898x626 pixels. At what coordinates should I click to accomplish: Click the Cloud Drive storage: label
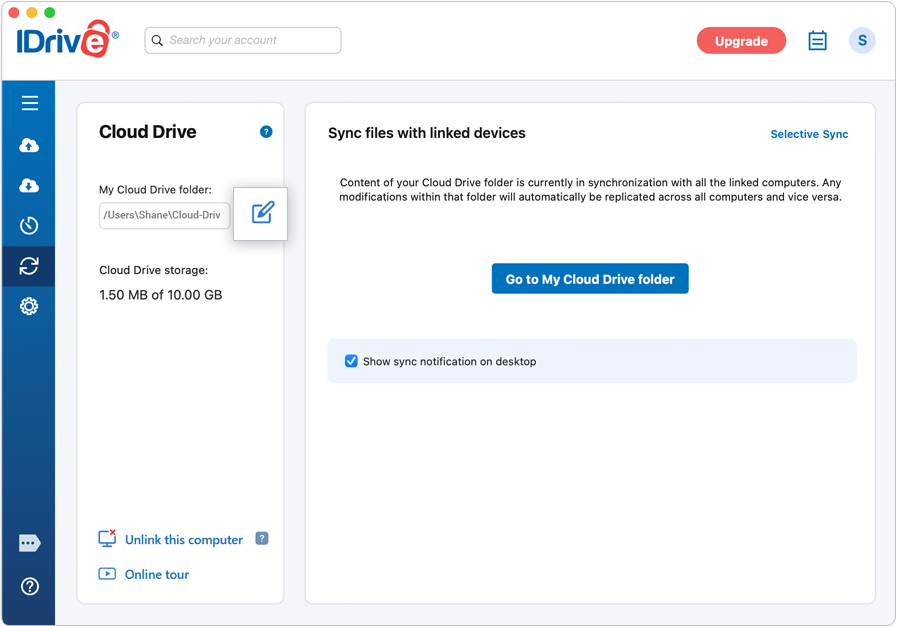coord(153,270)
